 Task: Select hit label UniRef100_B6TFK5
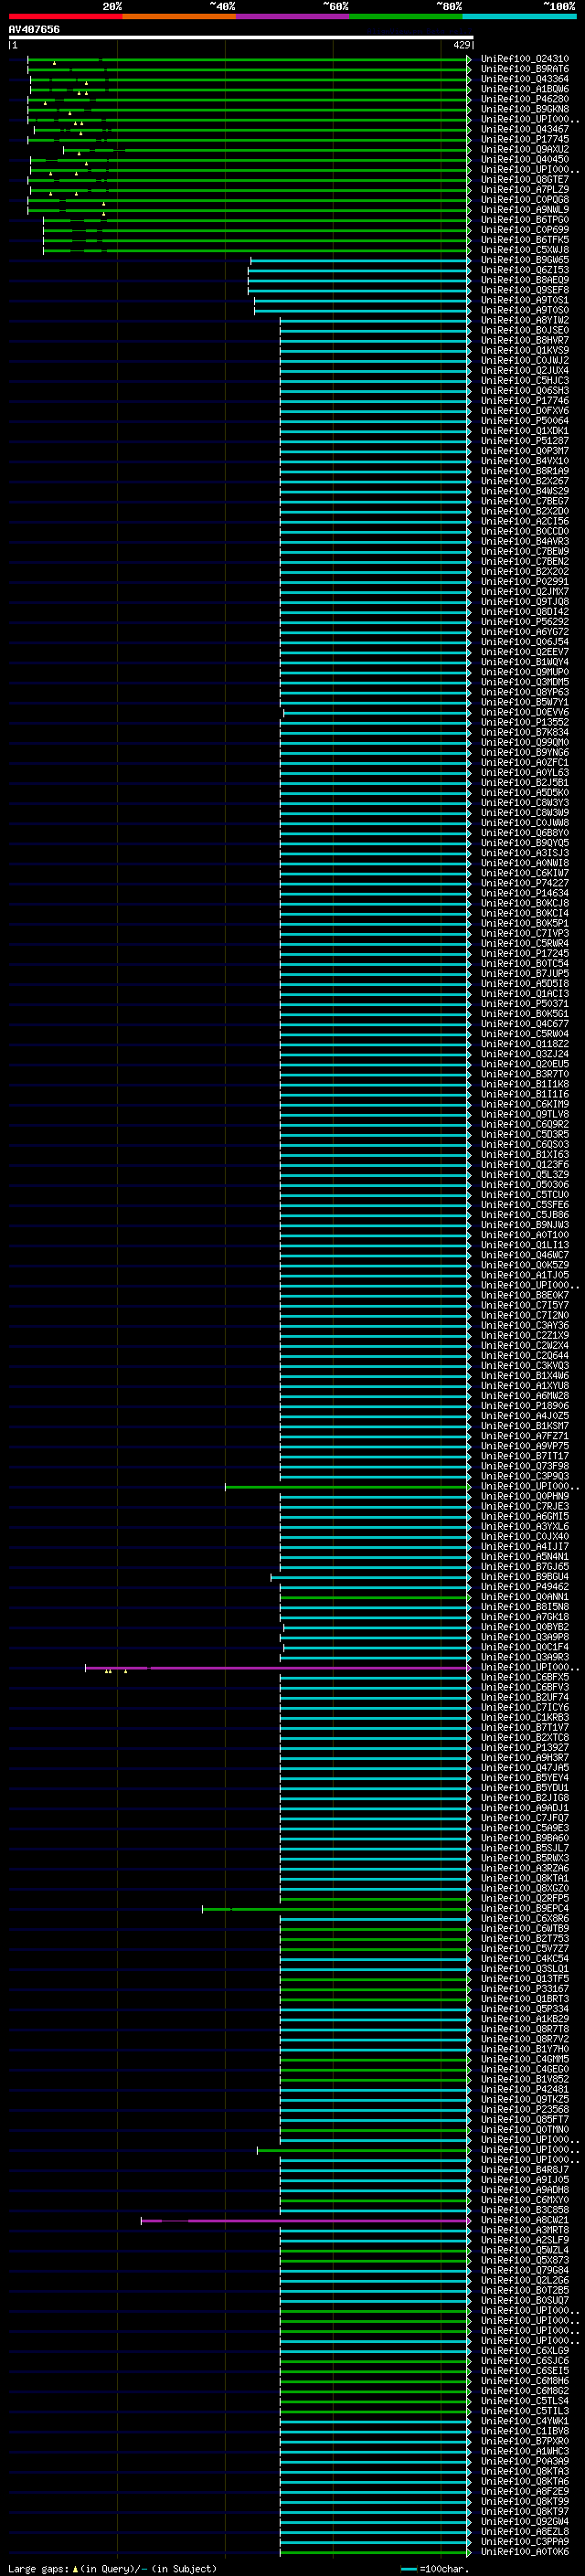525,240
